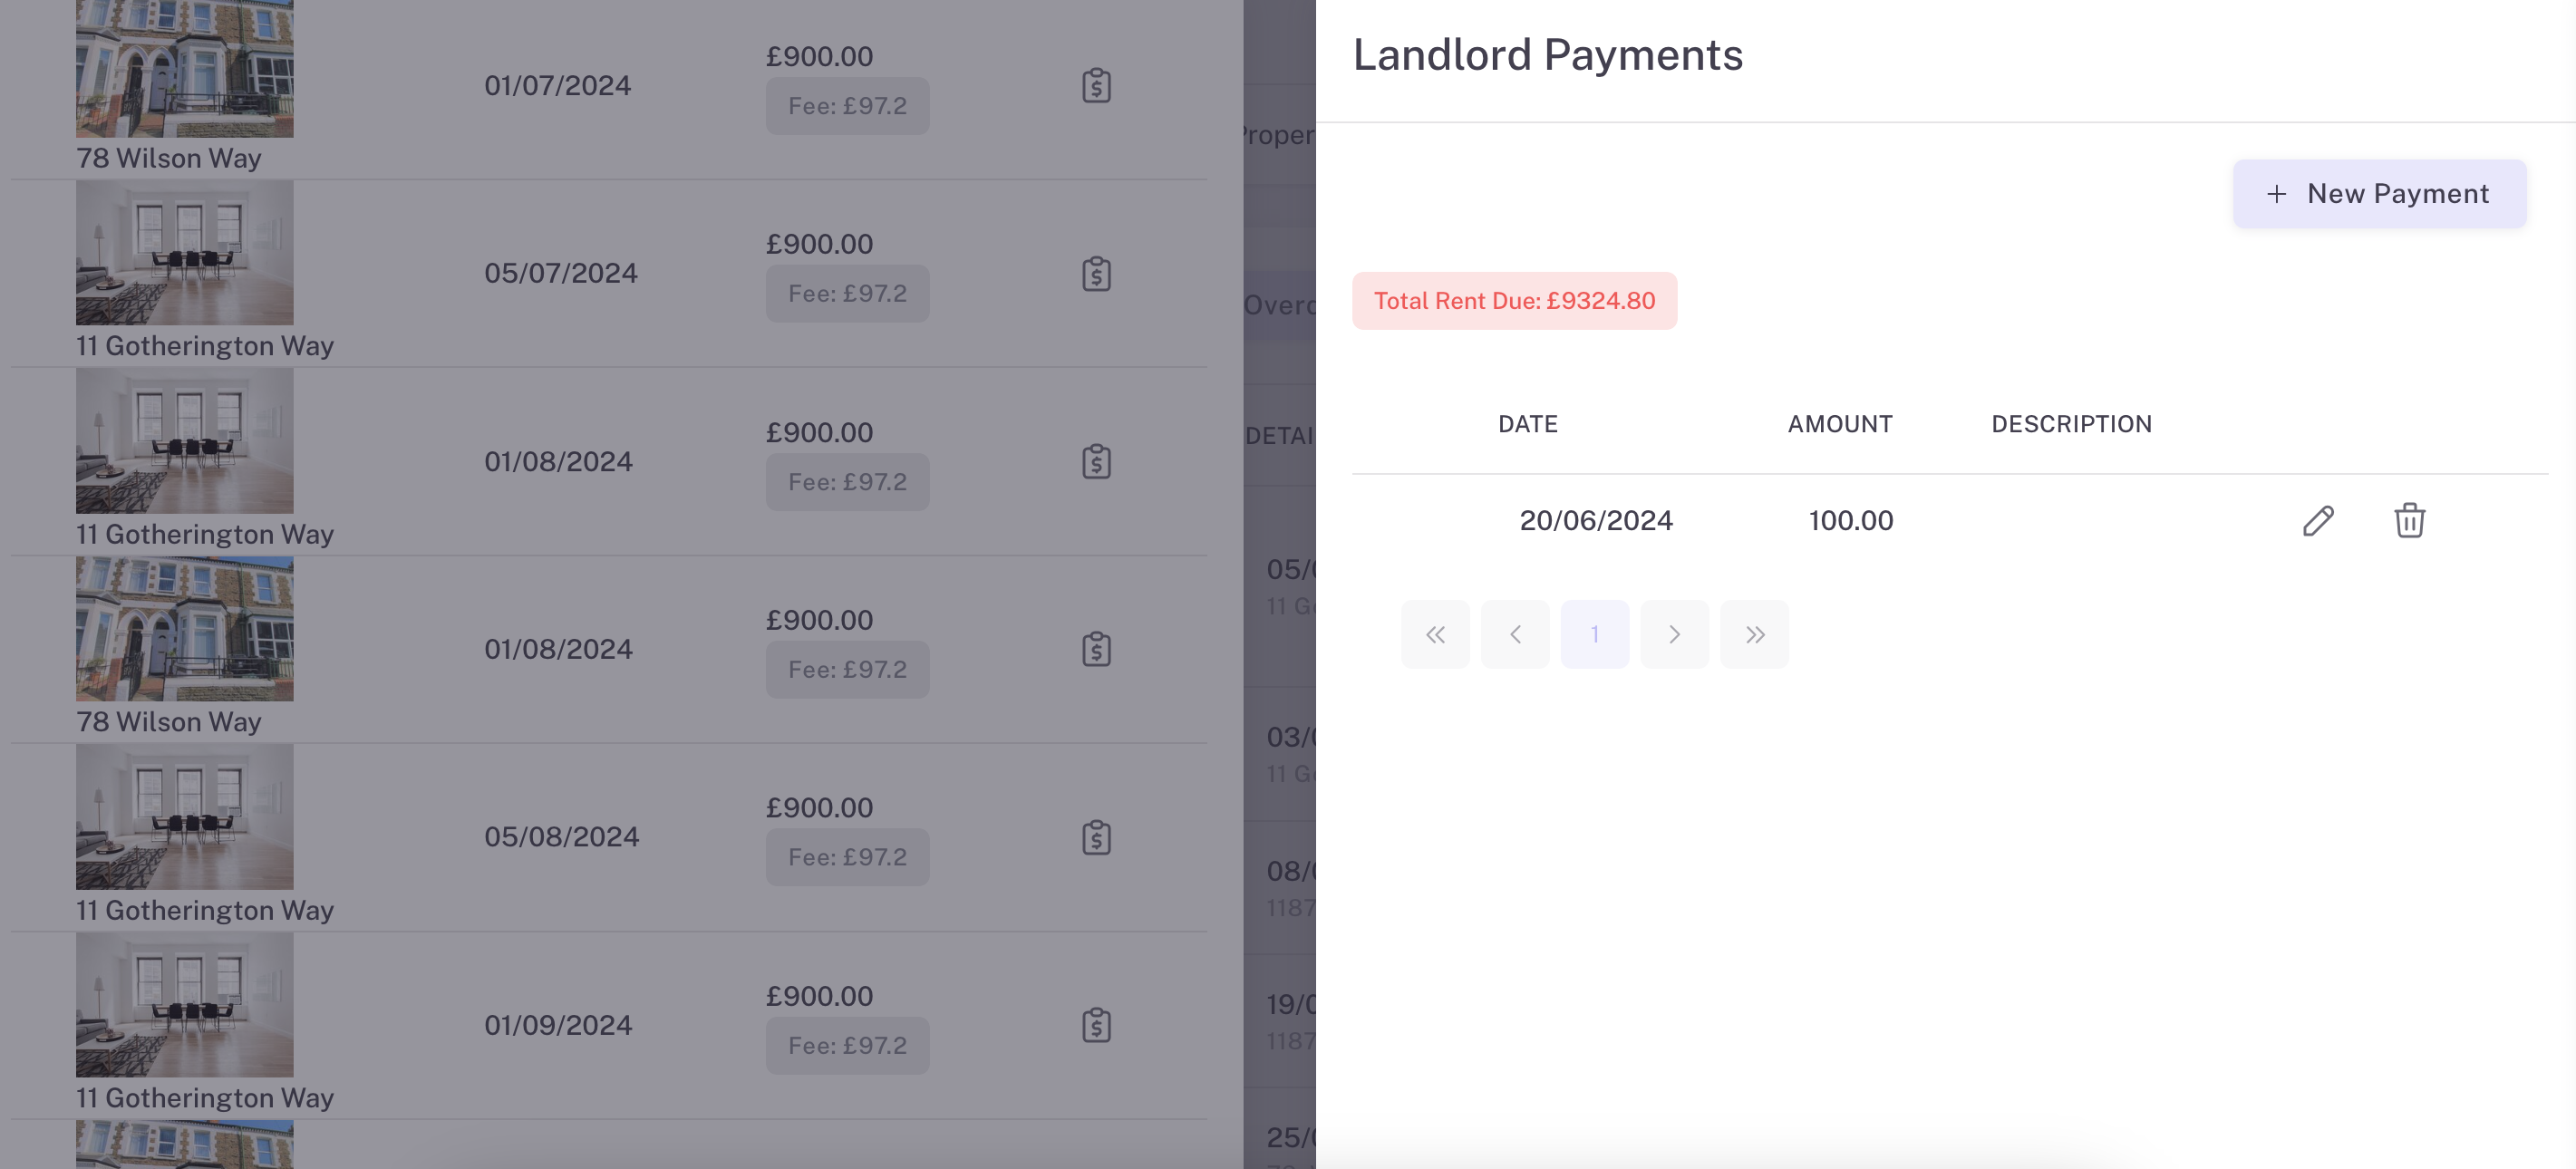Open payment icon for 01/08/2024 Wilson Way rent
The width and height of the screenshot is (2576, 1169).
click(1096, 650)
